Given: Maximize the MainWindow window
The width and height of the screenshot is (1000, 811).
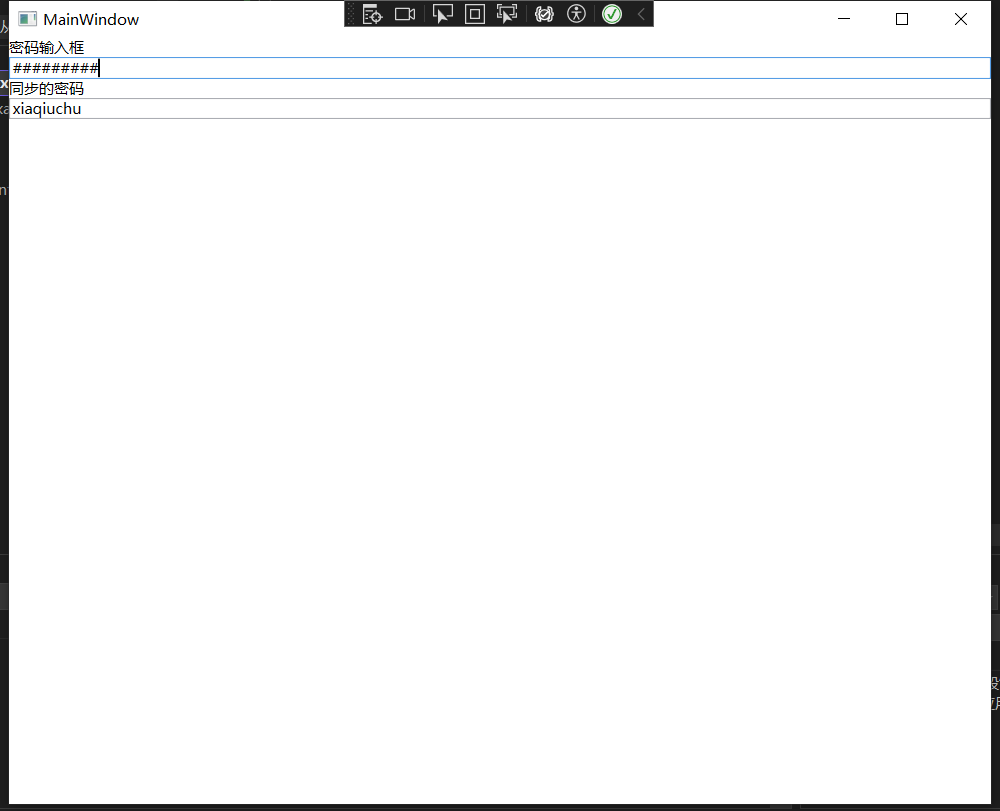Looking at the screenshot, I should (x=902, y=19).
